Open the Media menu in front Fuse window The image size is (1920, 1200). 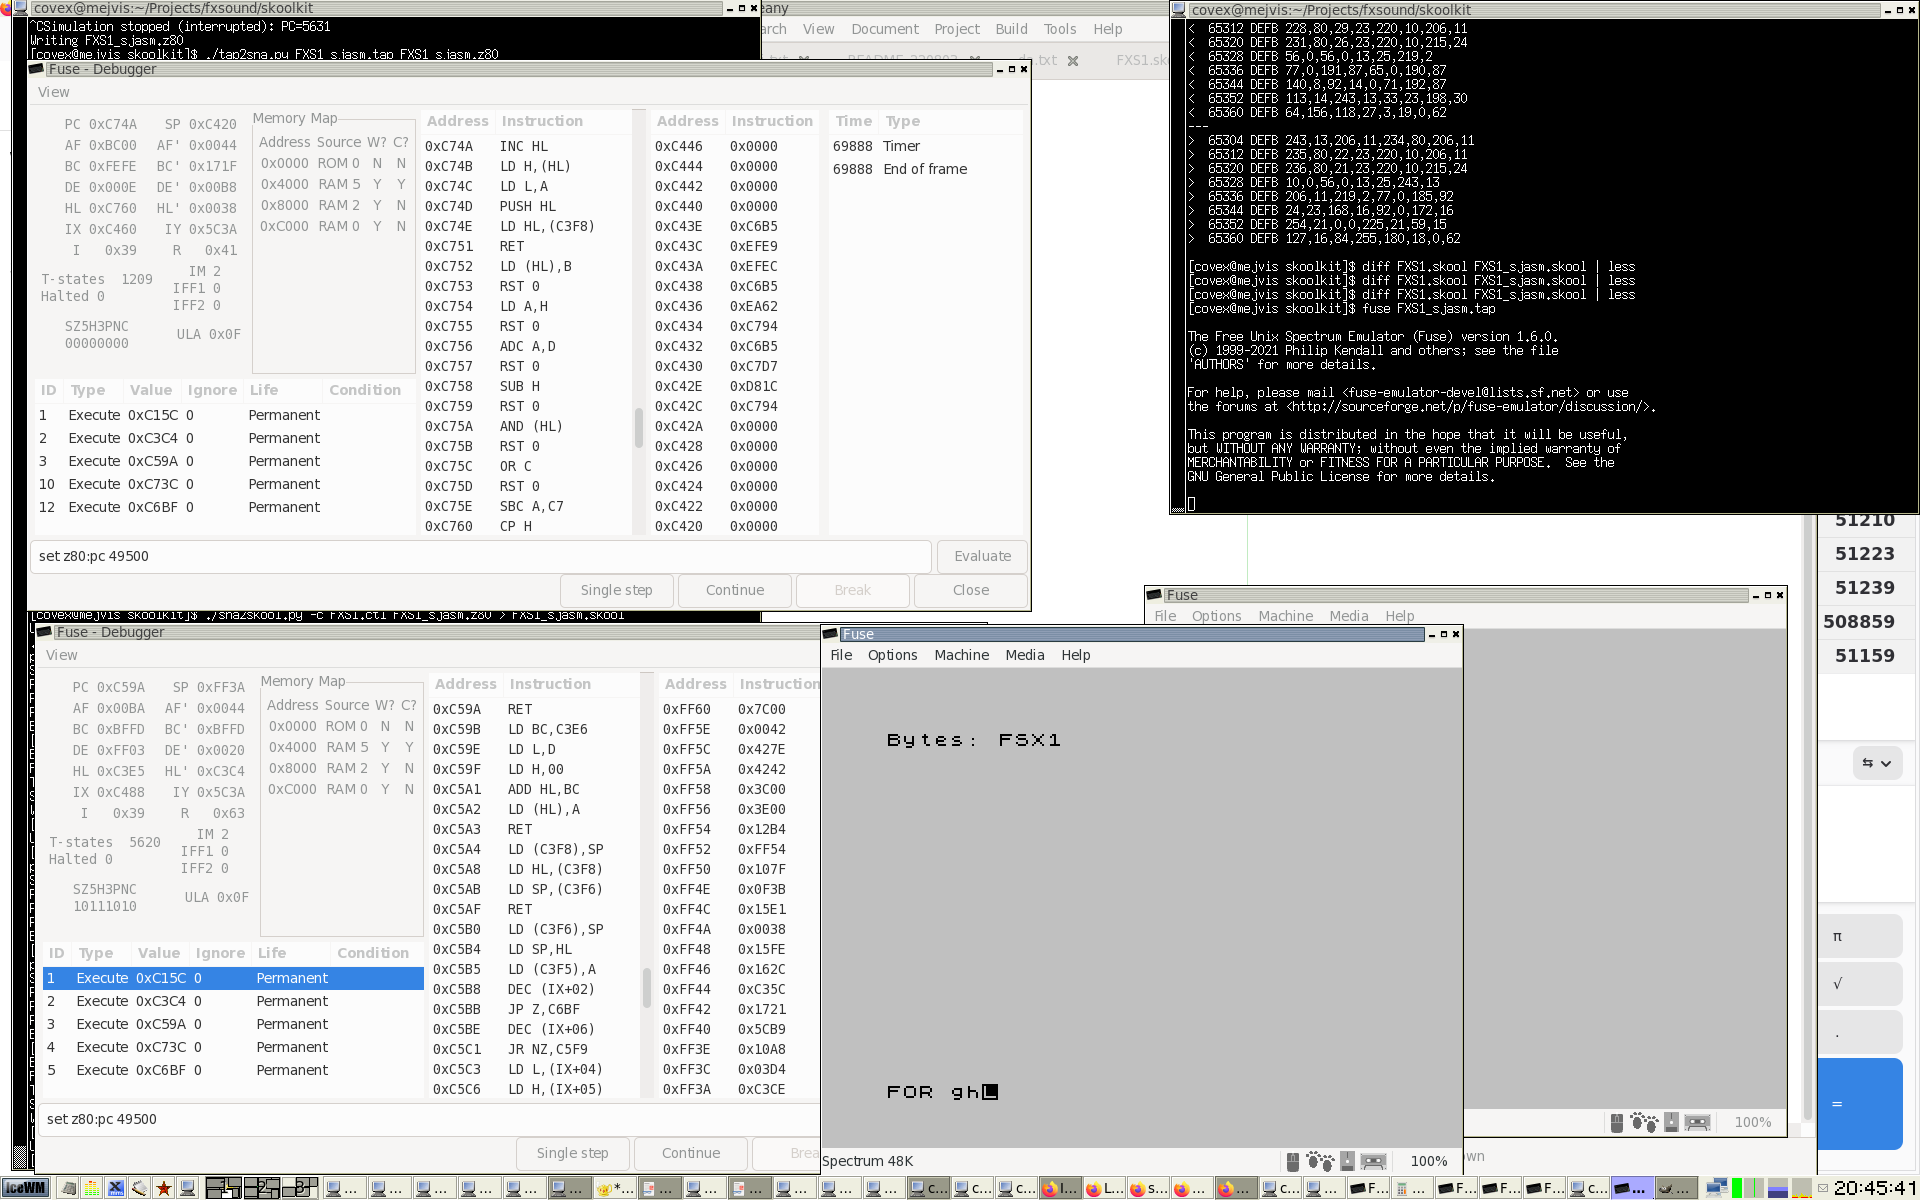(1024, 655)
